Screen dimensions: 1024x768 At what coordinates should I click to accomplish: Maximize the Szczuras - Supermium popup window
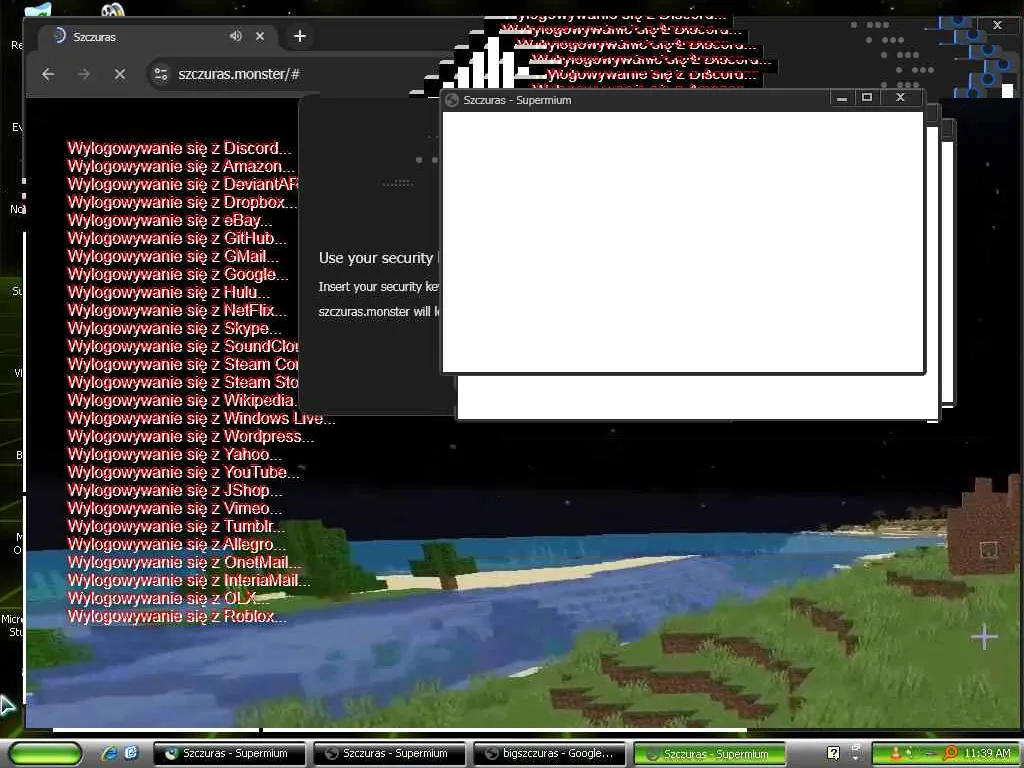(867, 98)
